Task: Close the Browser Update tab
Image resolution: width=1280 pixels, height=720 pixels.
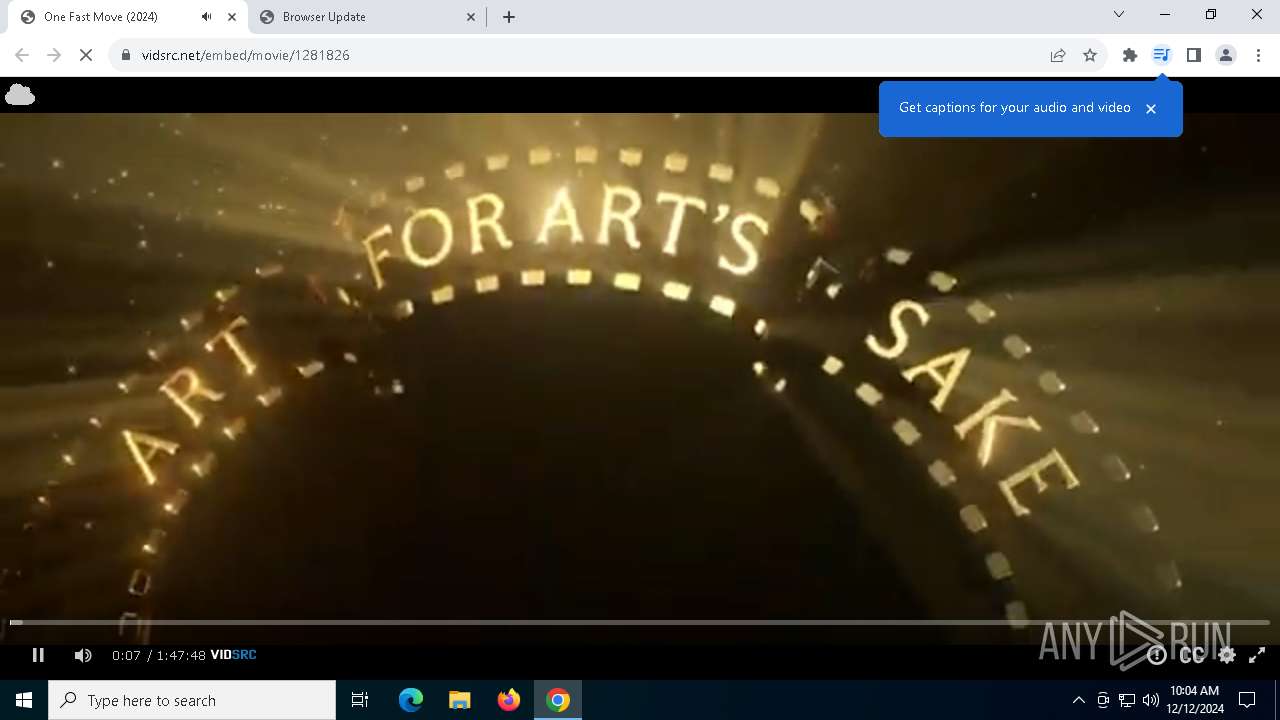Action: coord(472,17)
